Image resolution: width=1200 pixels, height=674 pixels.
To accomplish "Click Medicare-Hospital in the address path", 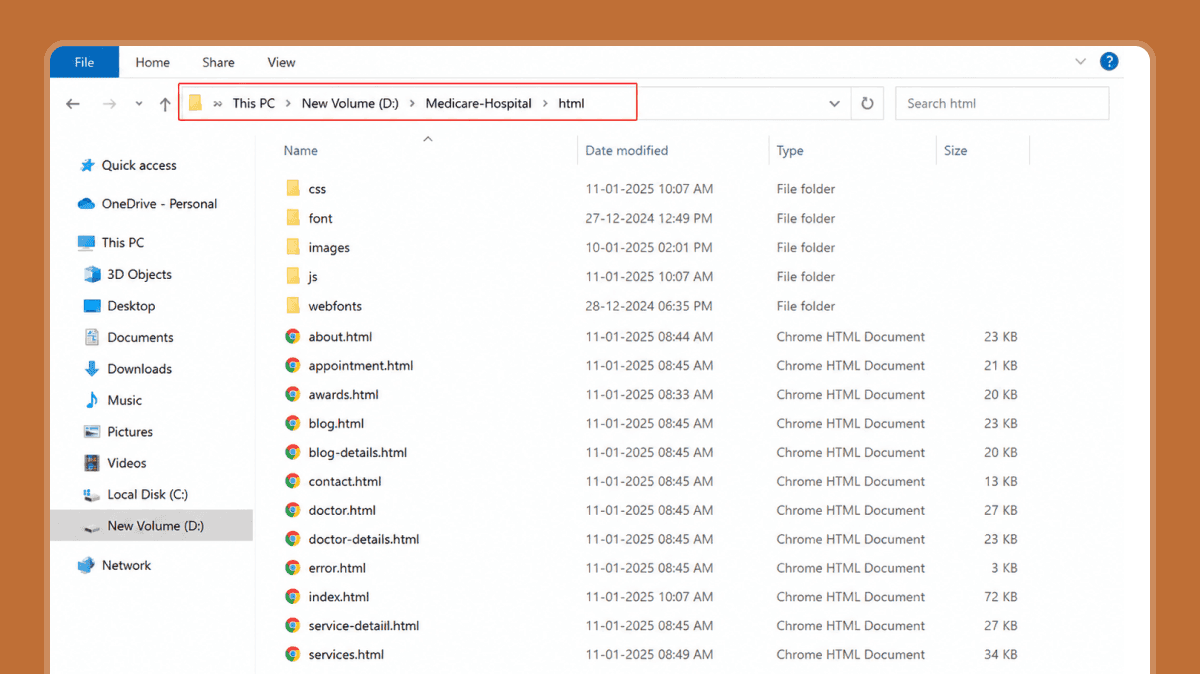I will 478,103.
